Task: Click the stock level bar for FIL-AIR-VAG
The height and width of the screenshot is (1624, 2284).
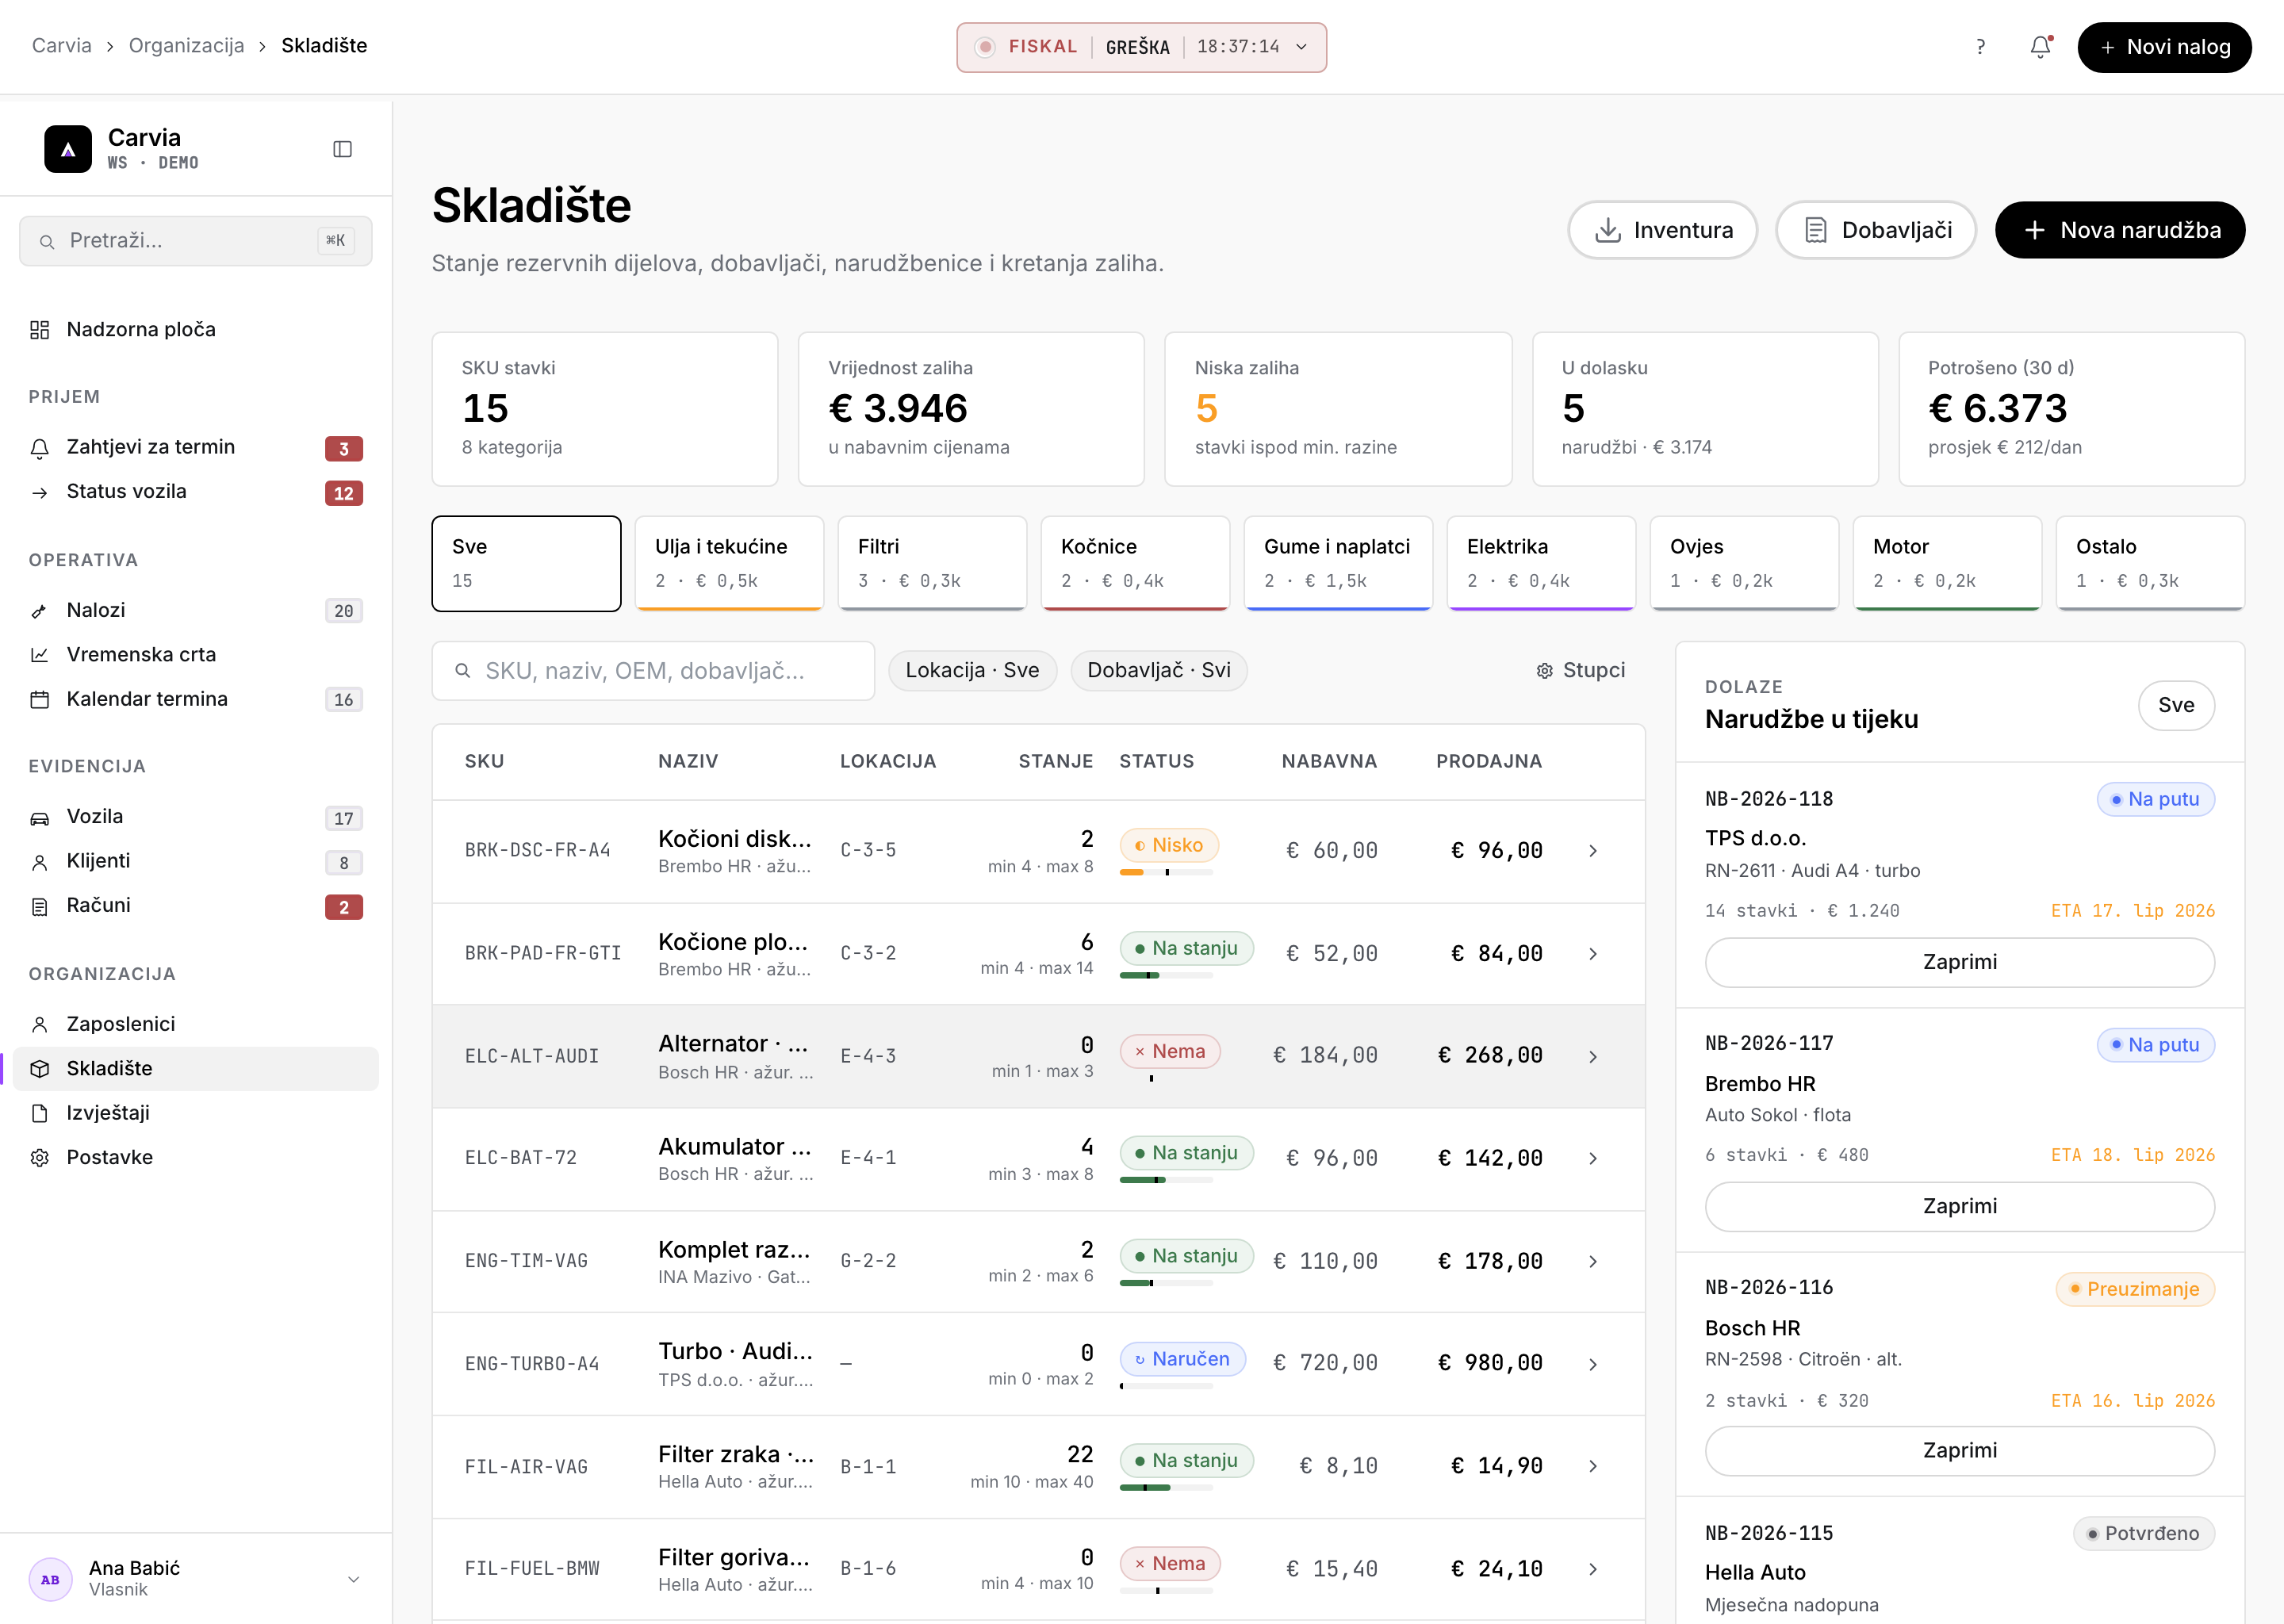Action: coord(1166,1488)
